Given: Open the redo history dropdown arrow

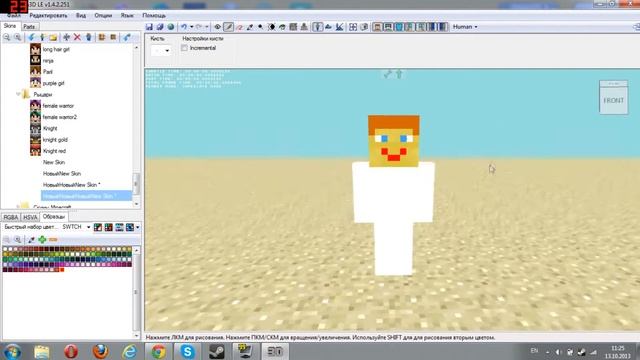Looking at the screenshot, I should (x=207, y=27).
